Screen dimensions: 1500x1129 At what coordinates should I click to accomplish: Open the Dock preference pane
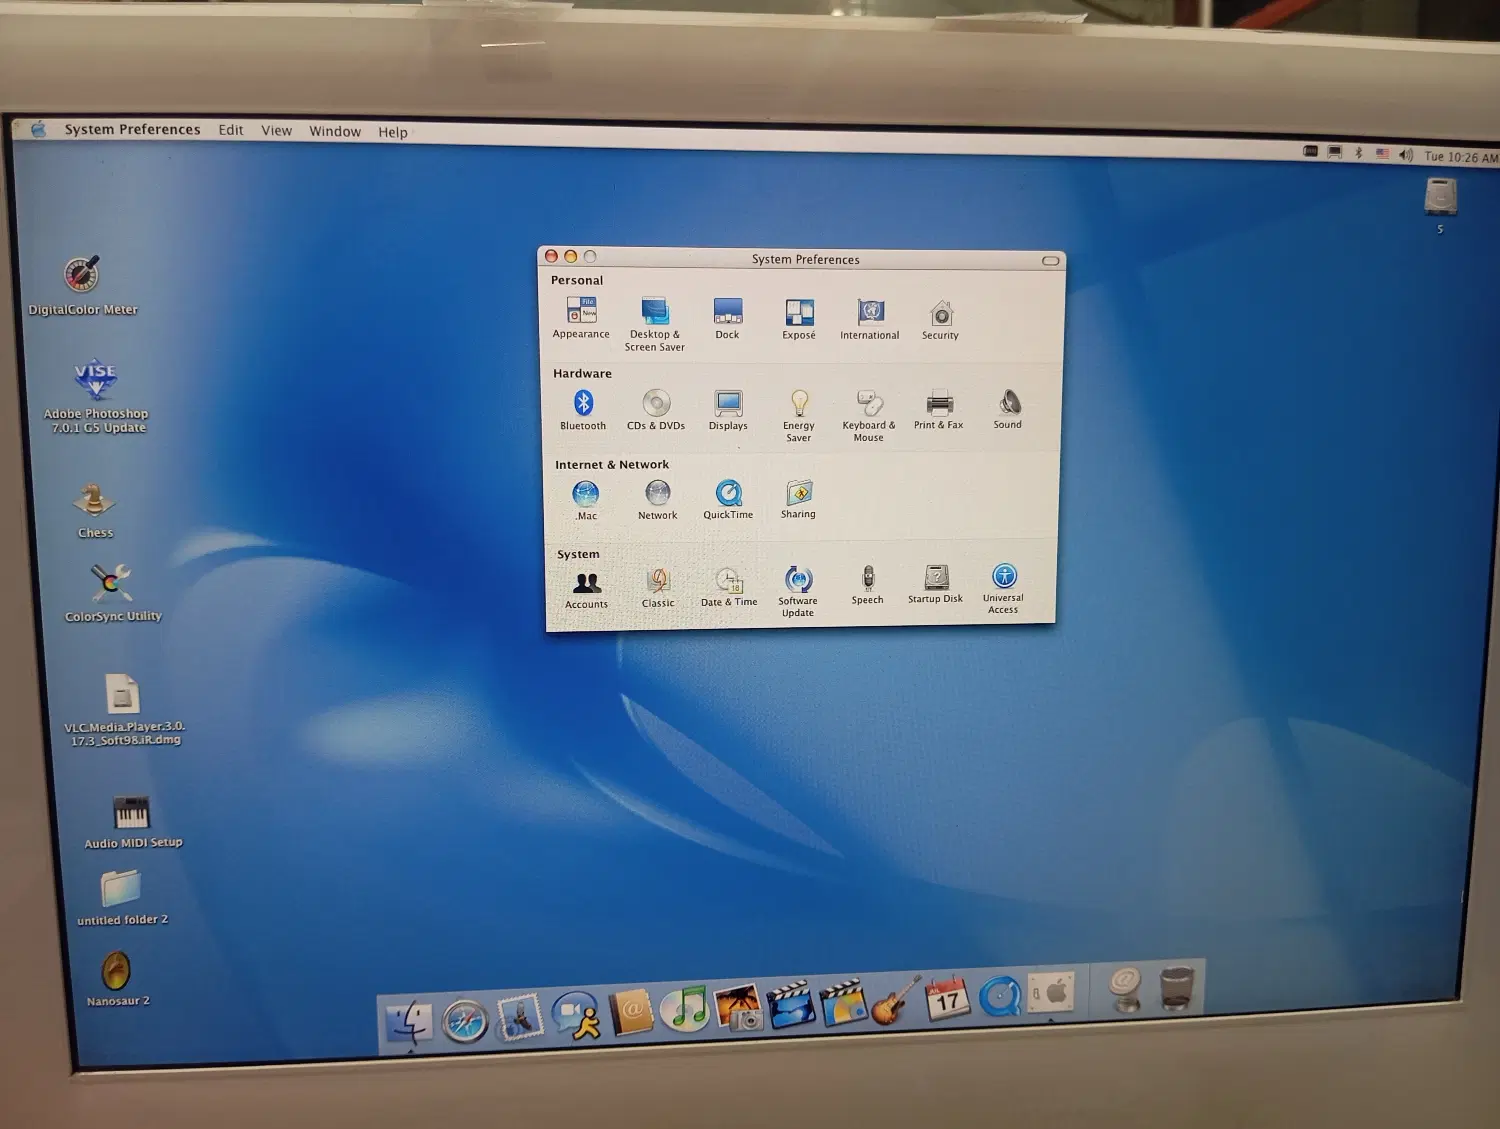coord(728,319)
